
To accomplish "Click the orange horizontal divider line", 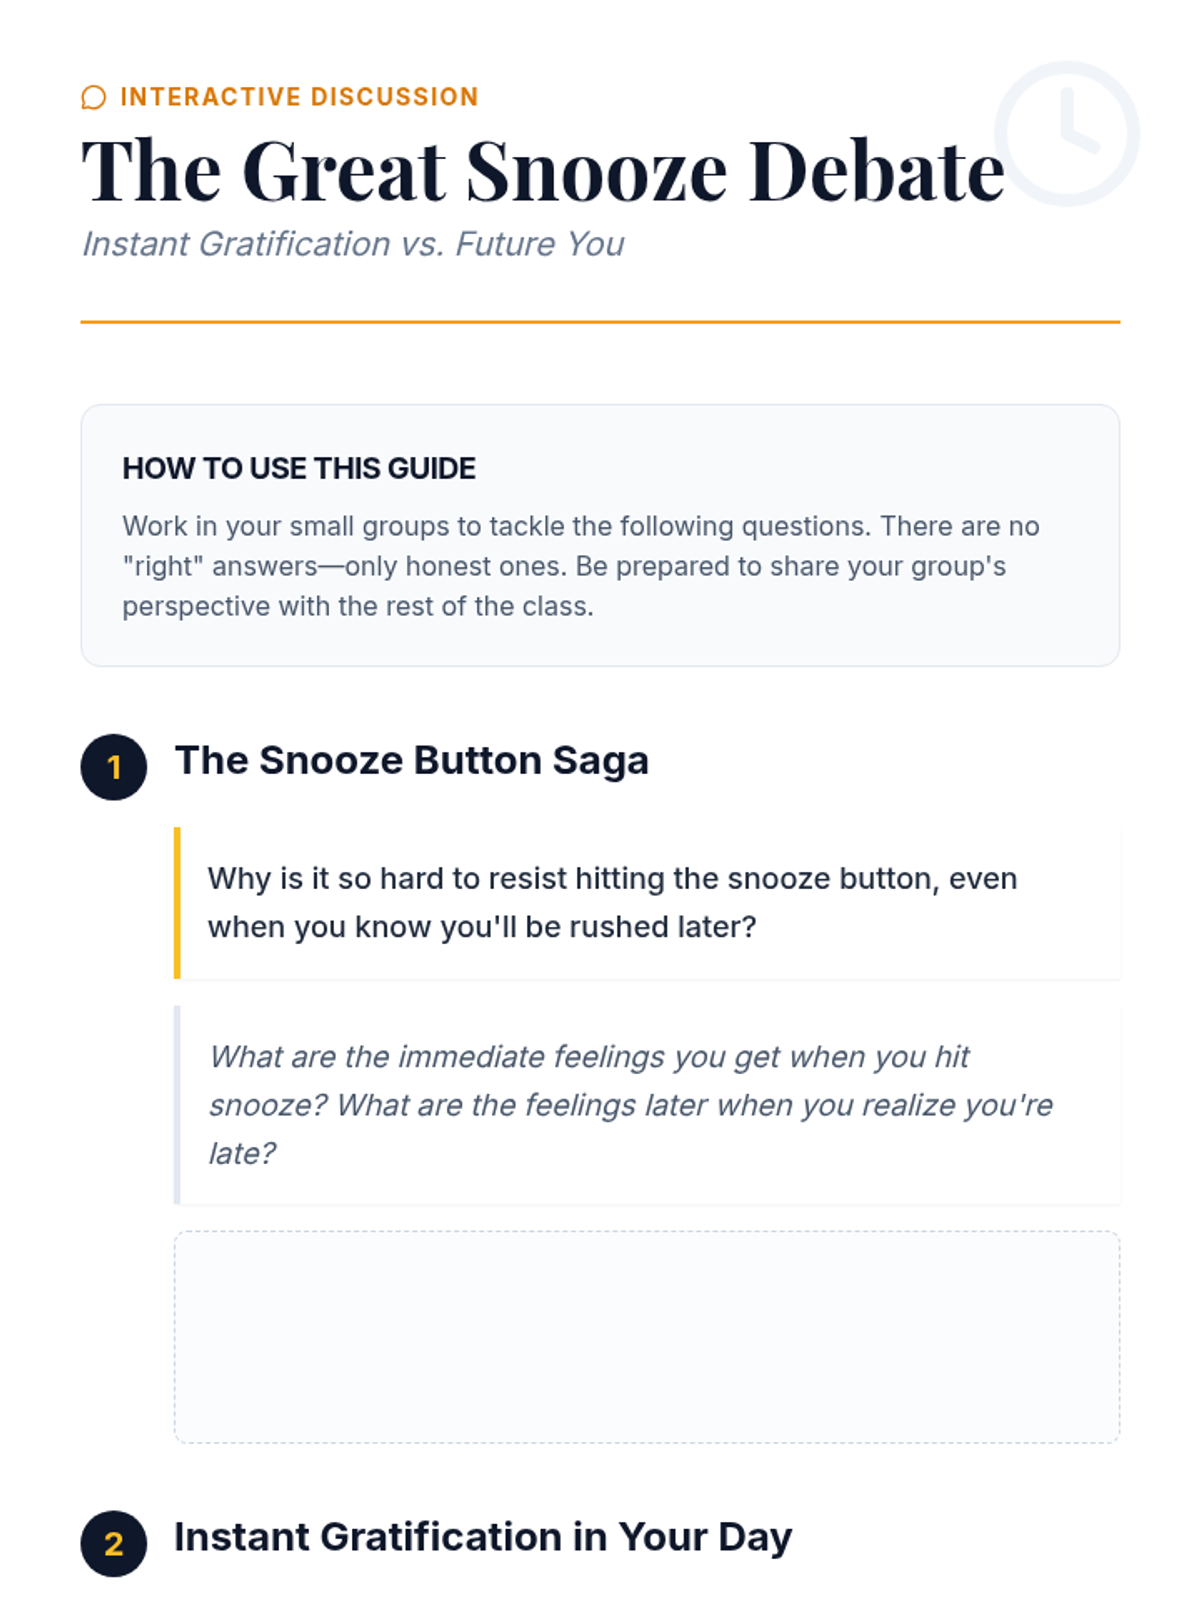I will click(x=600, y=322).
